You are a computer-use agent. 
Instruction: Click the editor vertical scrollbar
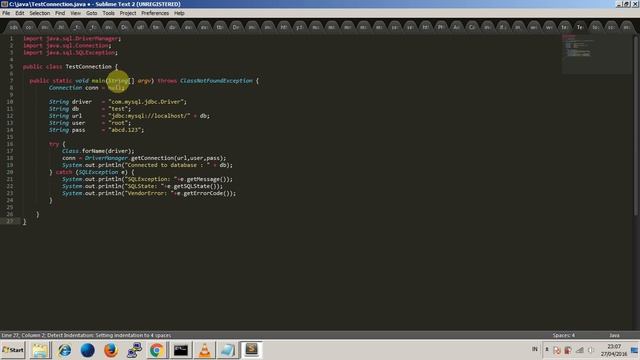636,127
